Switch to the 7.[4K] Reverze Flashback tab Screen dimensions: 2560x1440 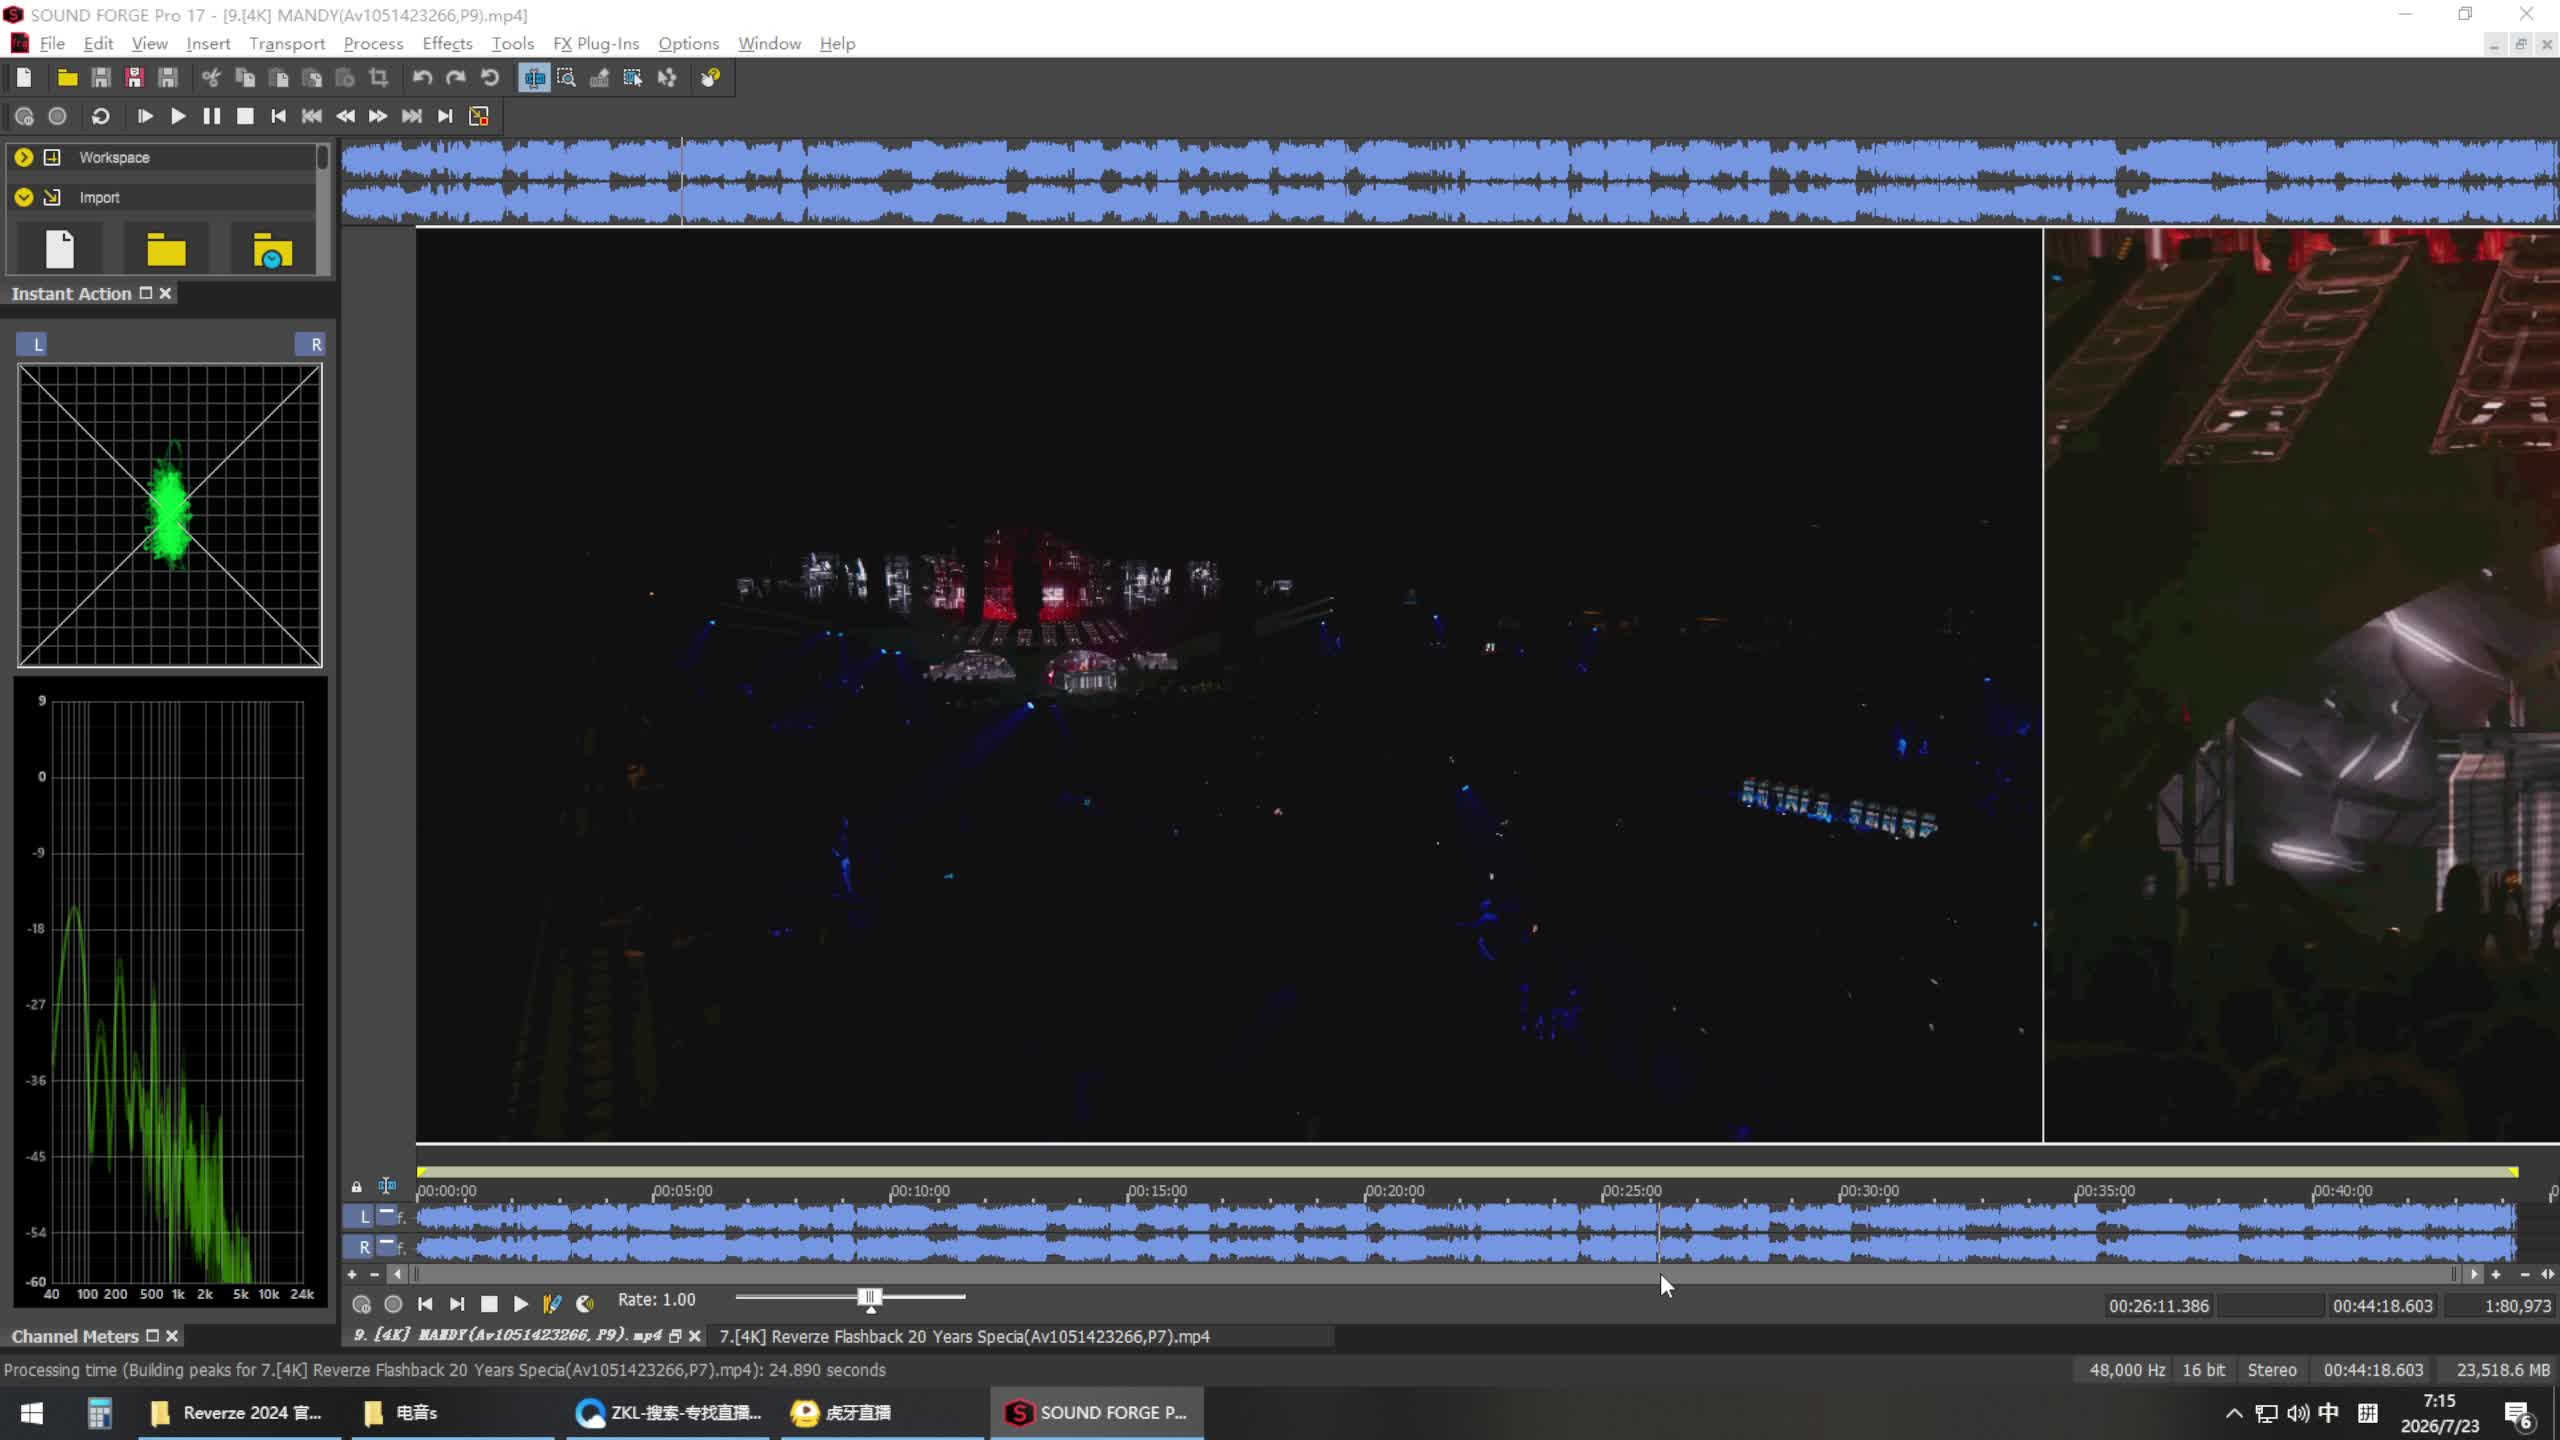[964, 1336]
